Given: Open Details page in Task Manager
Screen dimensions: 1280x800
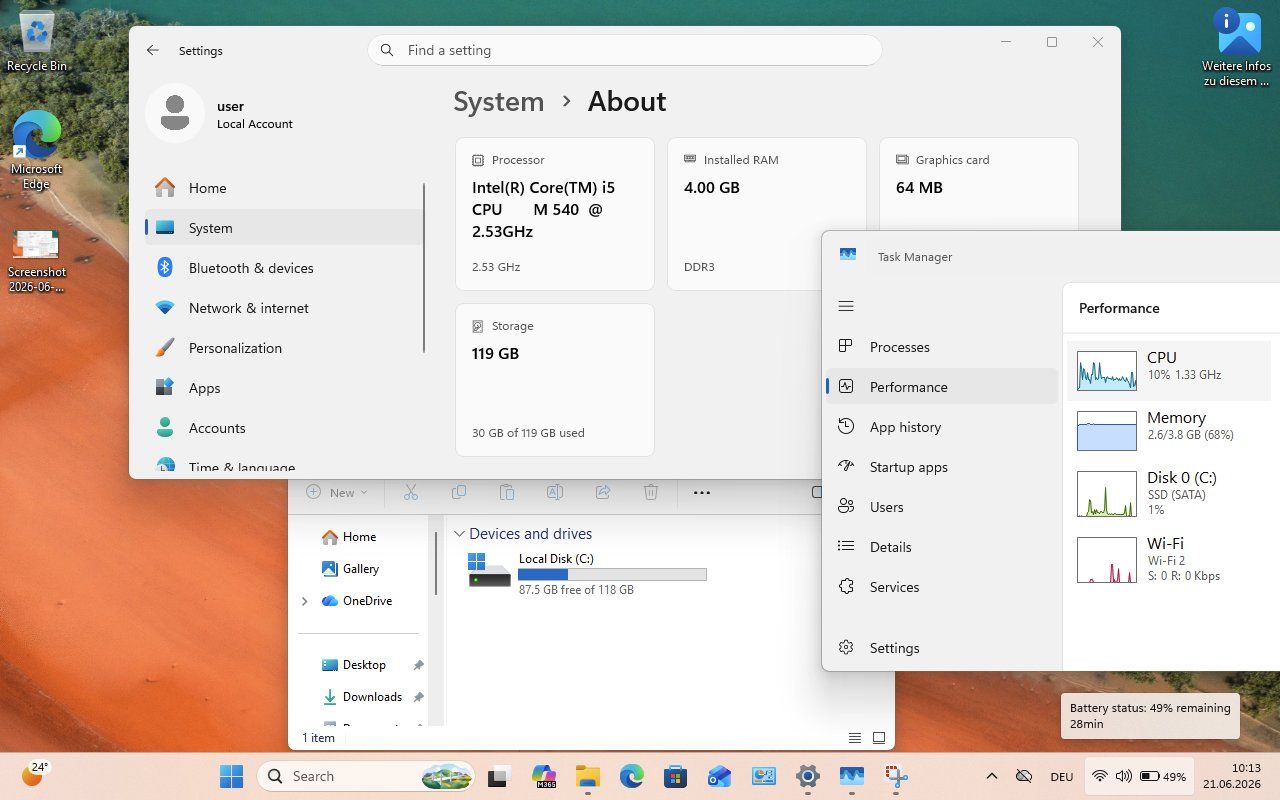Looking at the screenshot, I should coord(942,547).
